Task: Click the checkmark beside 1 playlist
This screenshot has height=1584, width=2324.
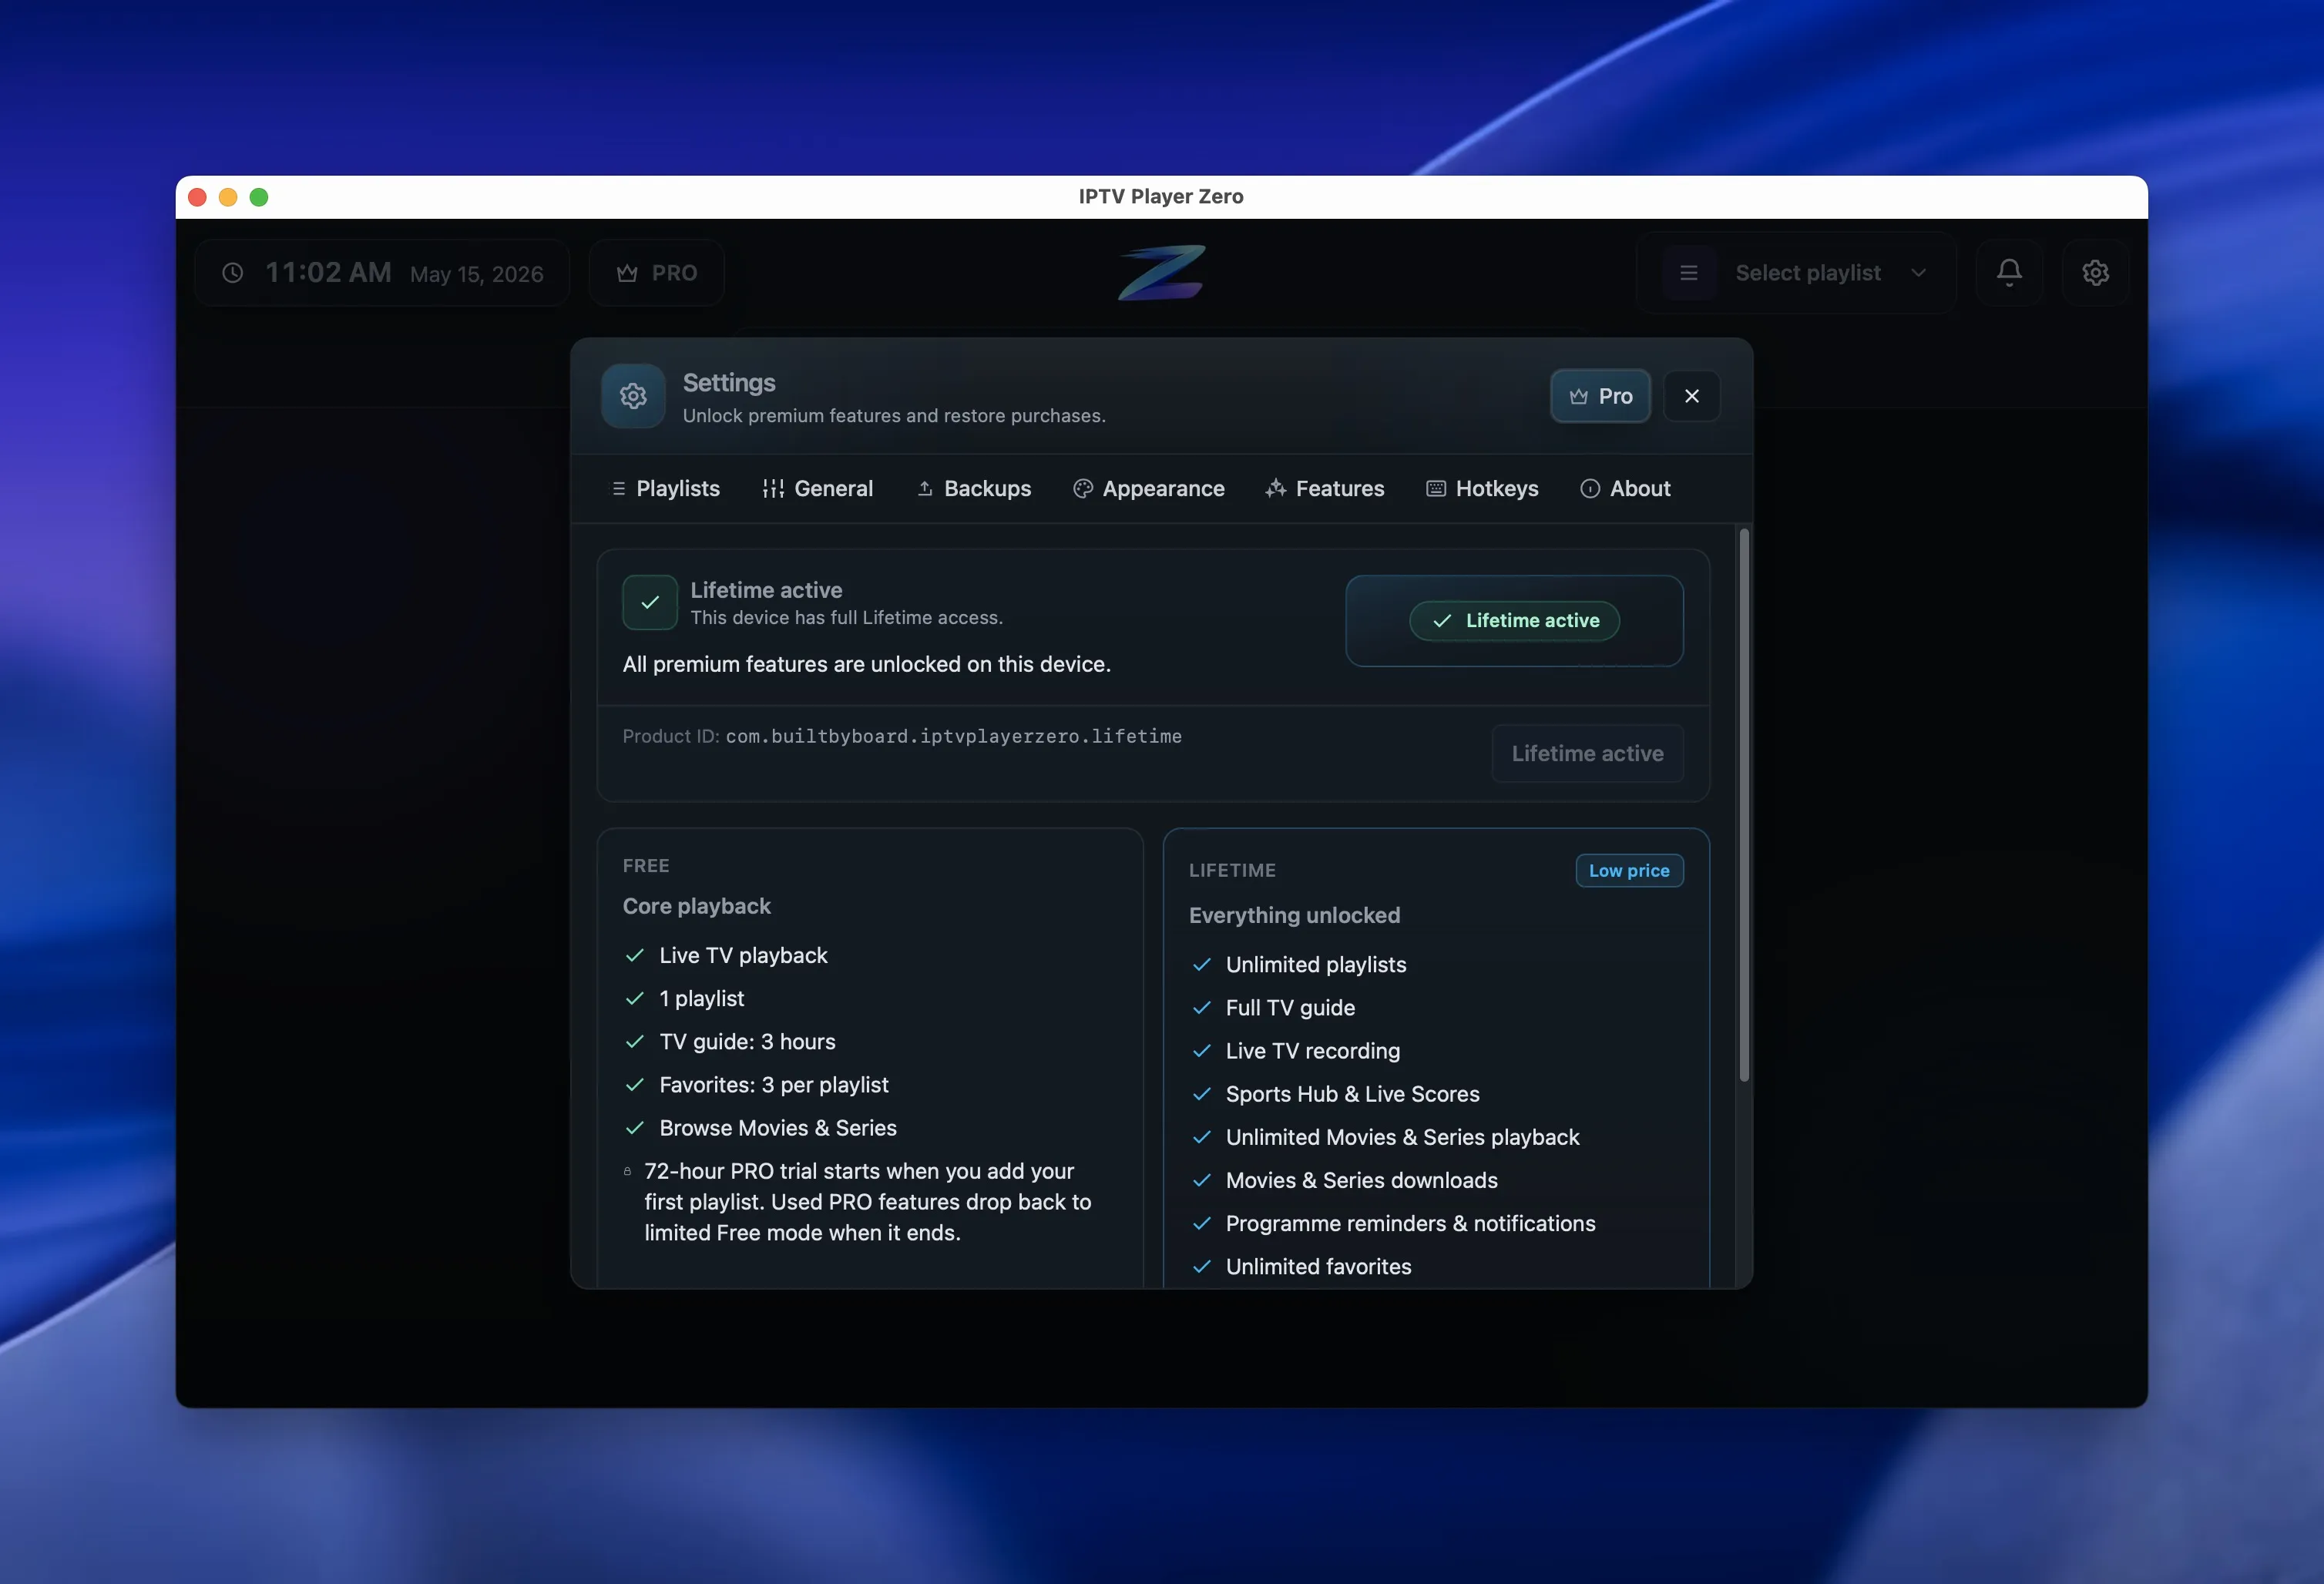Action: [x=634, y=998]
